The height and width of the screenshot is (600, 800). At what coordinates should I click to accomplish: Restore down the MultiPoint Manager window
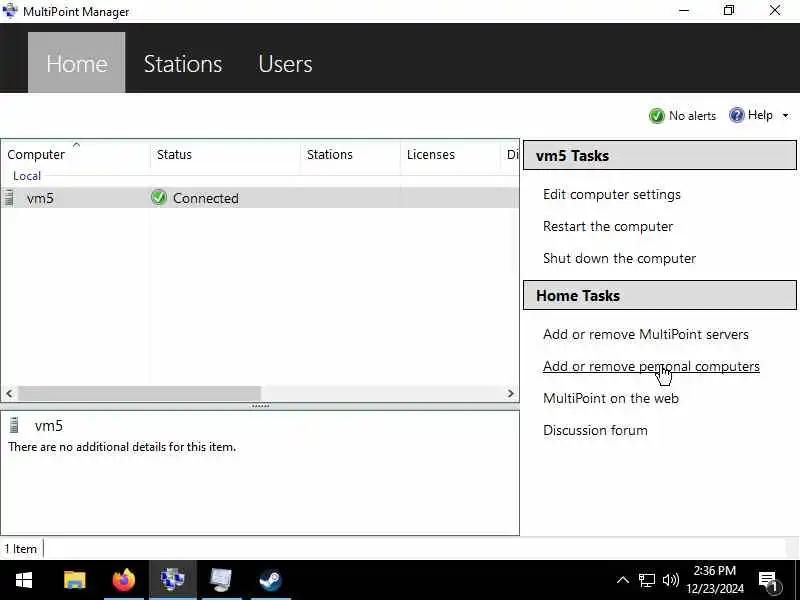point(729,10)
